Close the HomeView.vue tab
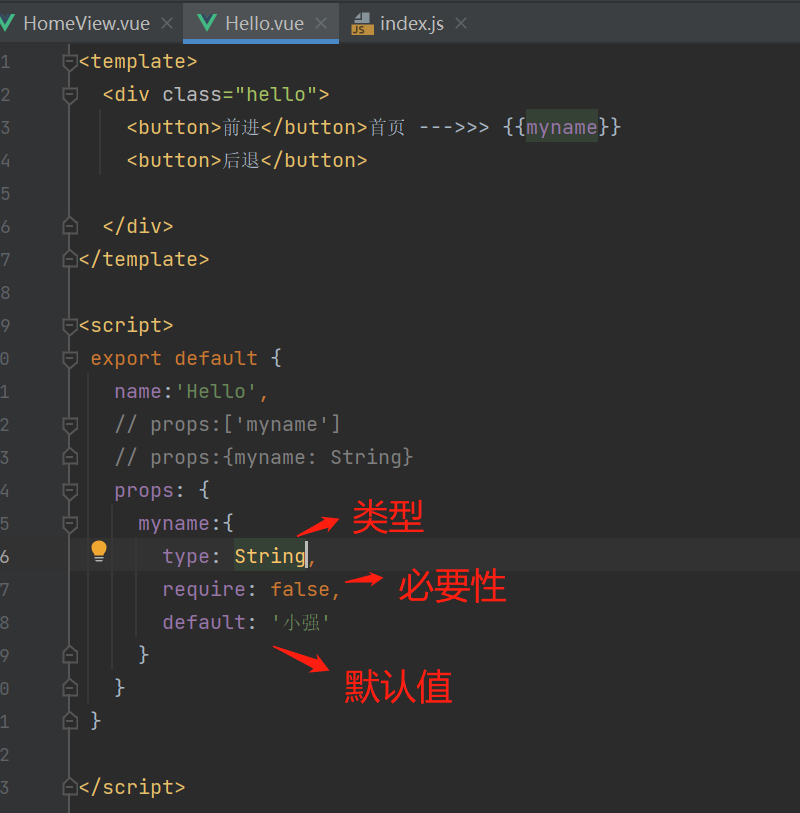Screen dimensions: 800x813 tap(166, 23)
